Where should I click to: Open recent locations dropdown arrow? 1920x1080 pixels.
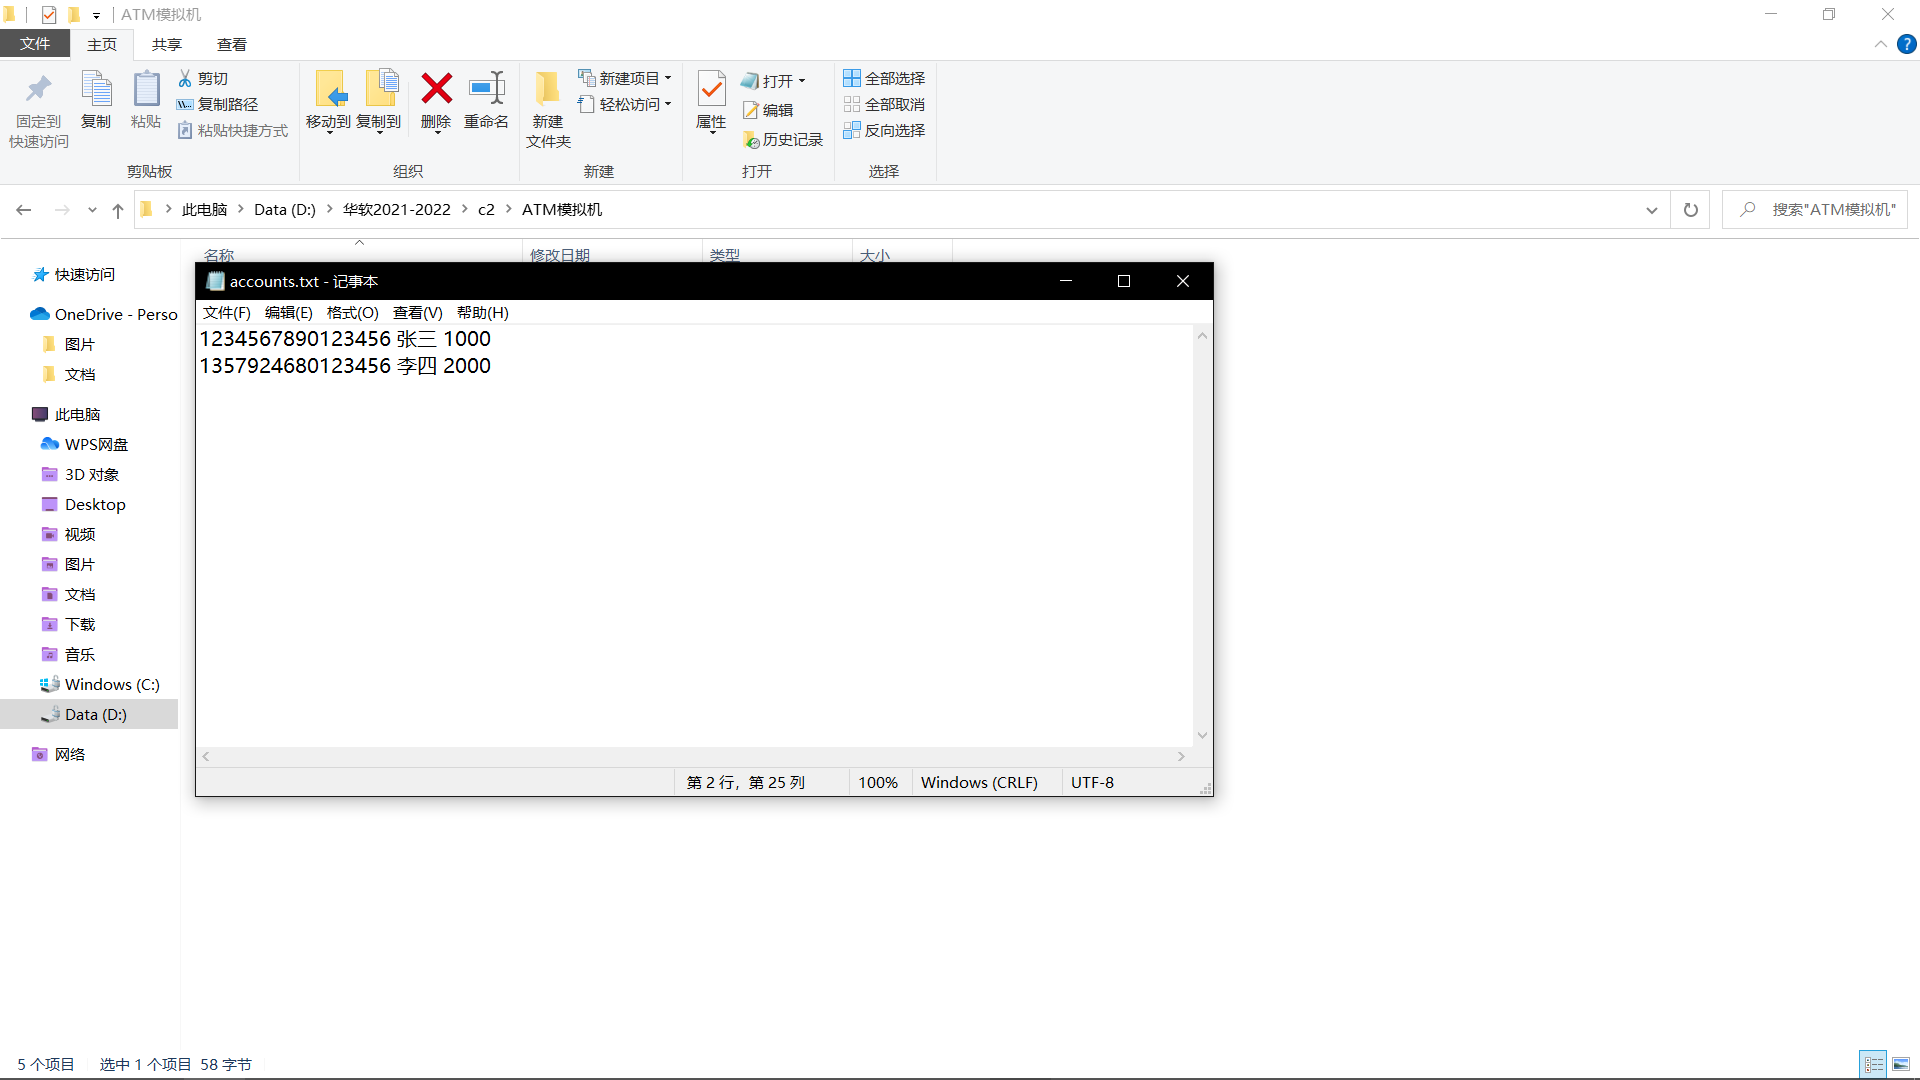coord(92,210)
